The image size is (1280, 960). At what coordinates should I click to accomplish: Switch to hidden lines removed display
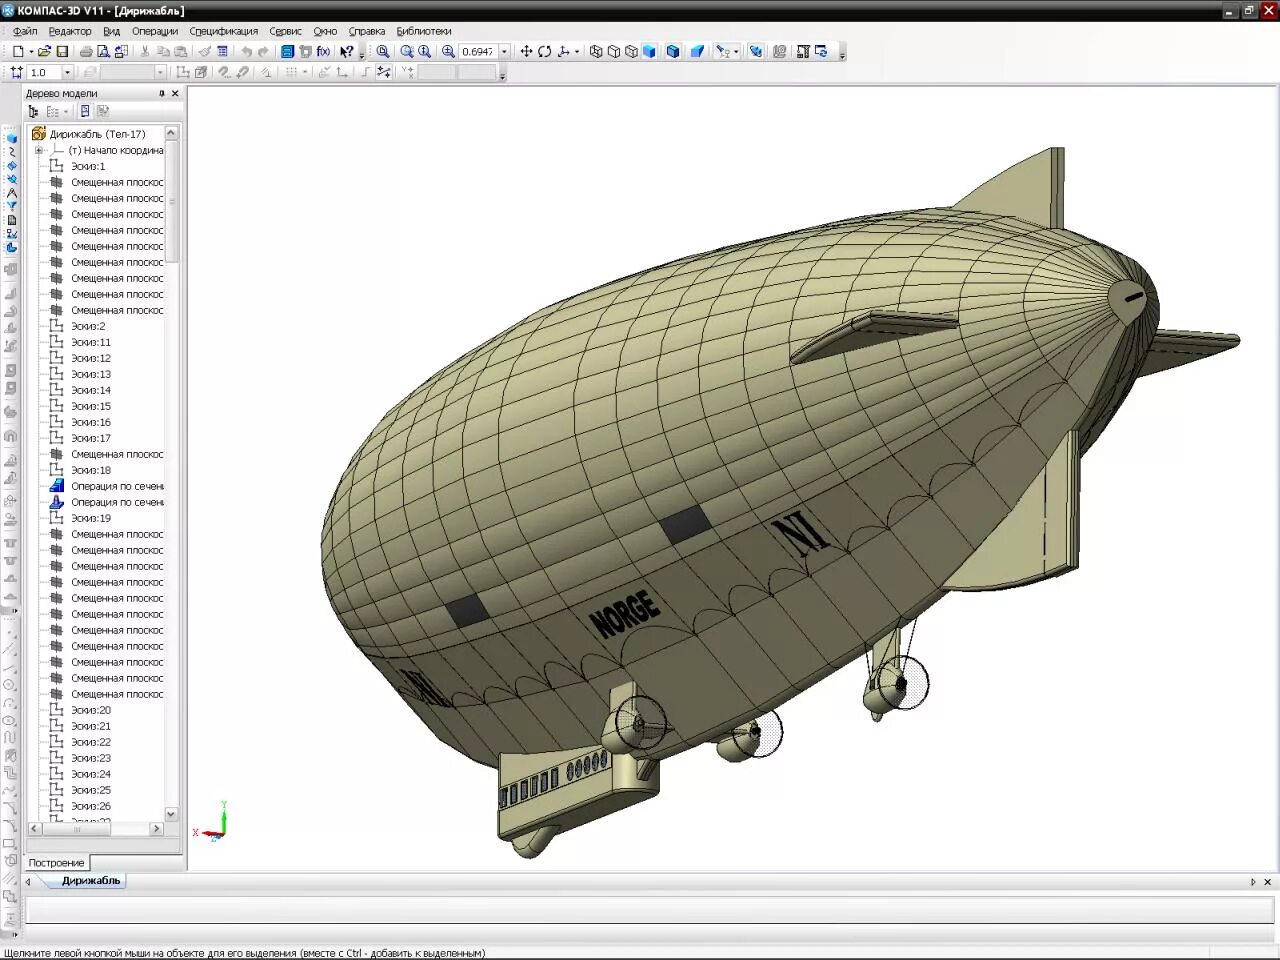coord(614,51)
